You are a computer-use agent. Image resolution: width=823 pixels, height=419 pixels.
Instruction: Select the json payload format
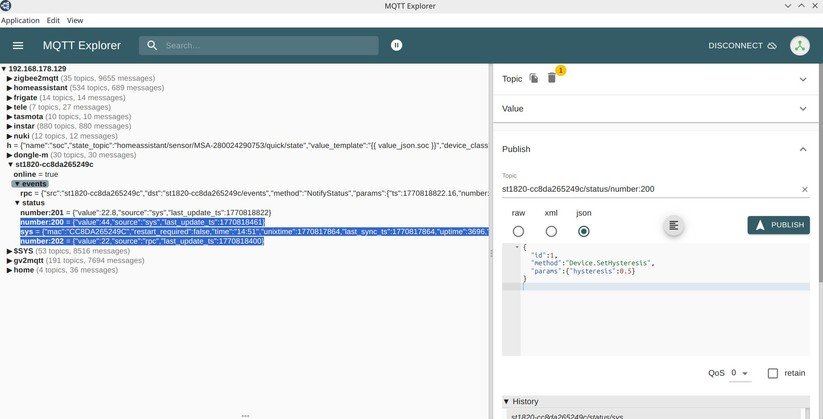coord(584,231)
